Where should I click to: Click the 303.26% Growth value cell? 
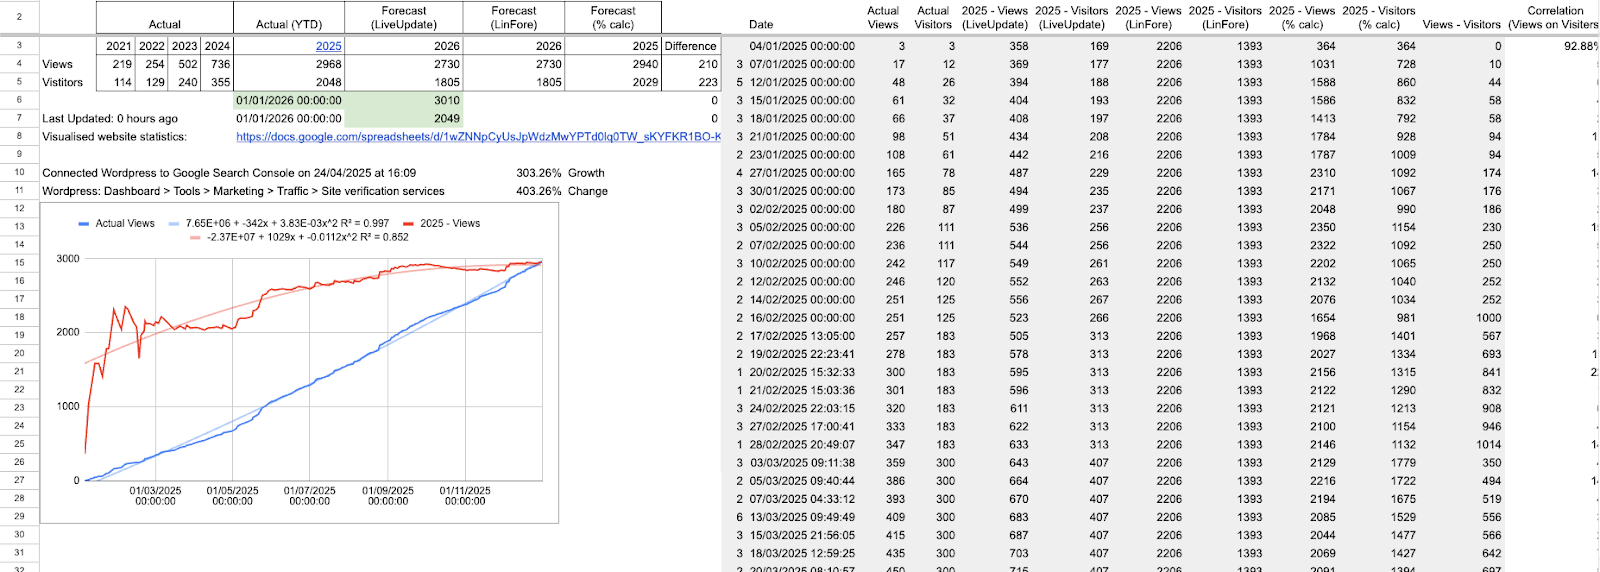tap(539, 173)
